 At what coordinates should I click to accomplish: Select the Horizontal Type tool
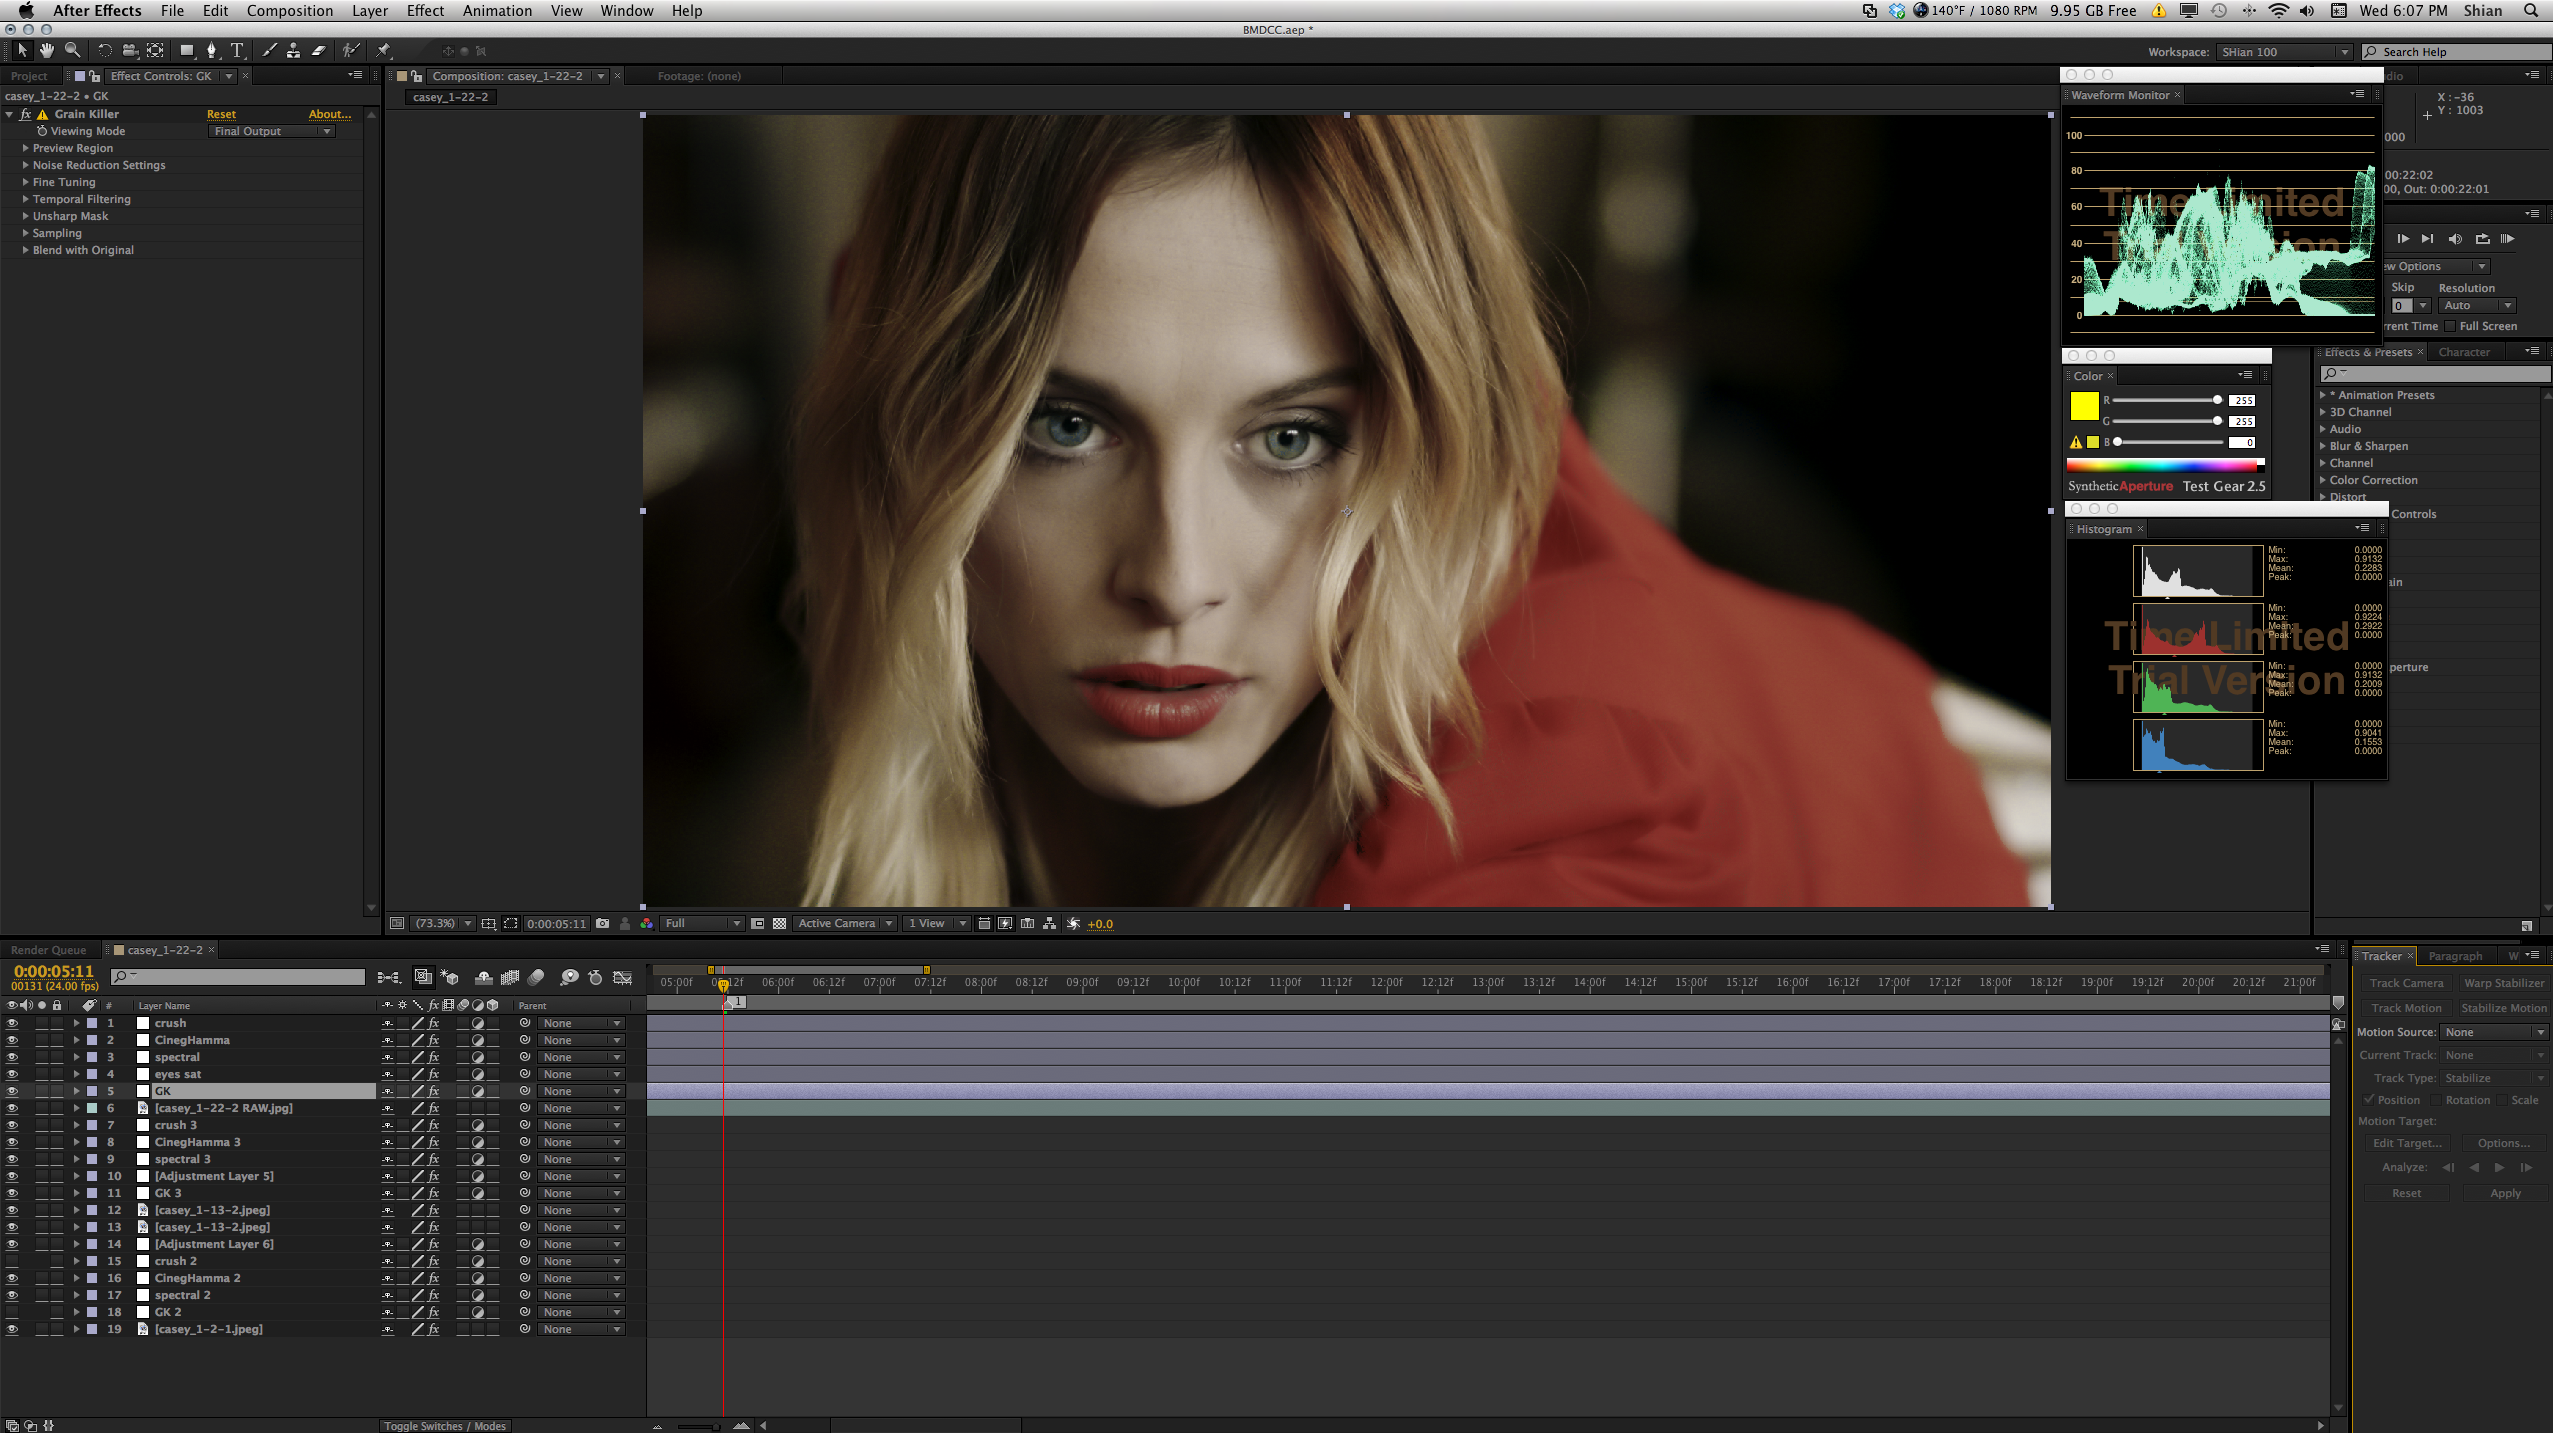(x=237, y=50)
